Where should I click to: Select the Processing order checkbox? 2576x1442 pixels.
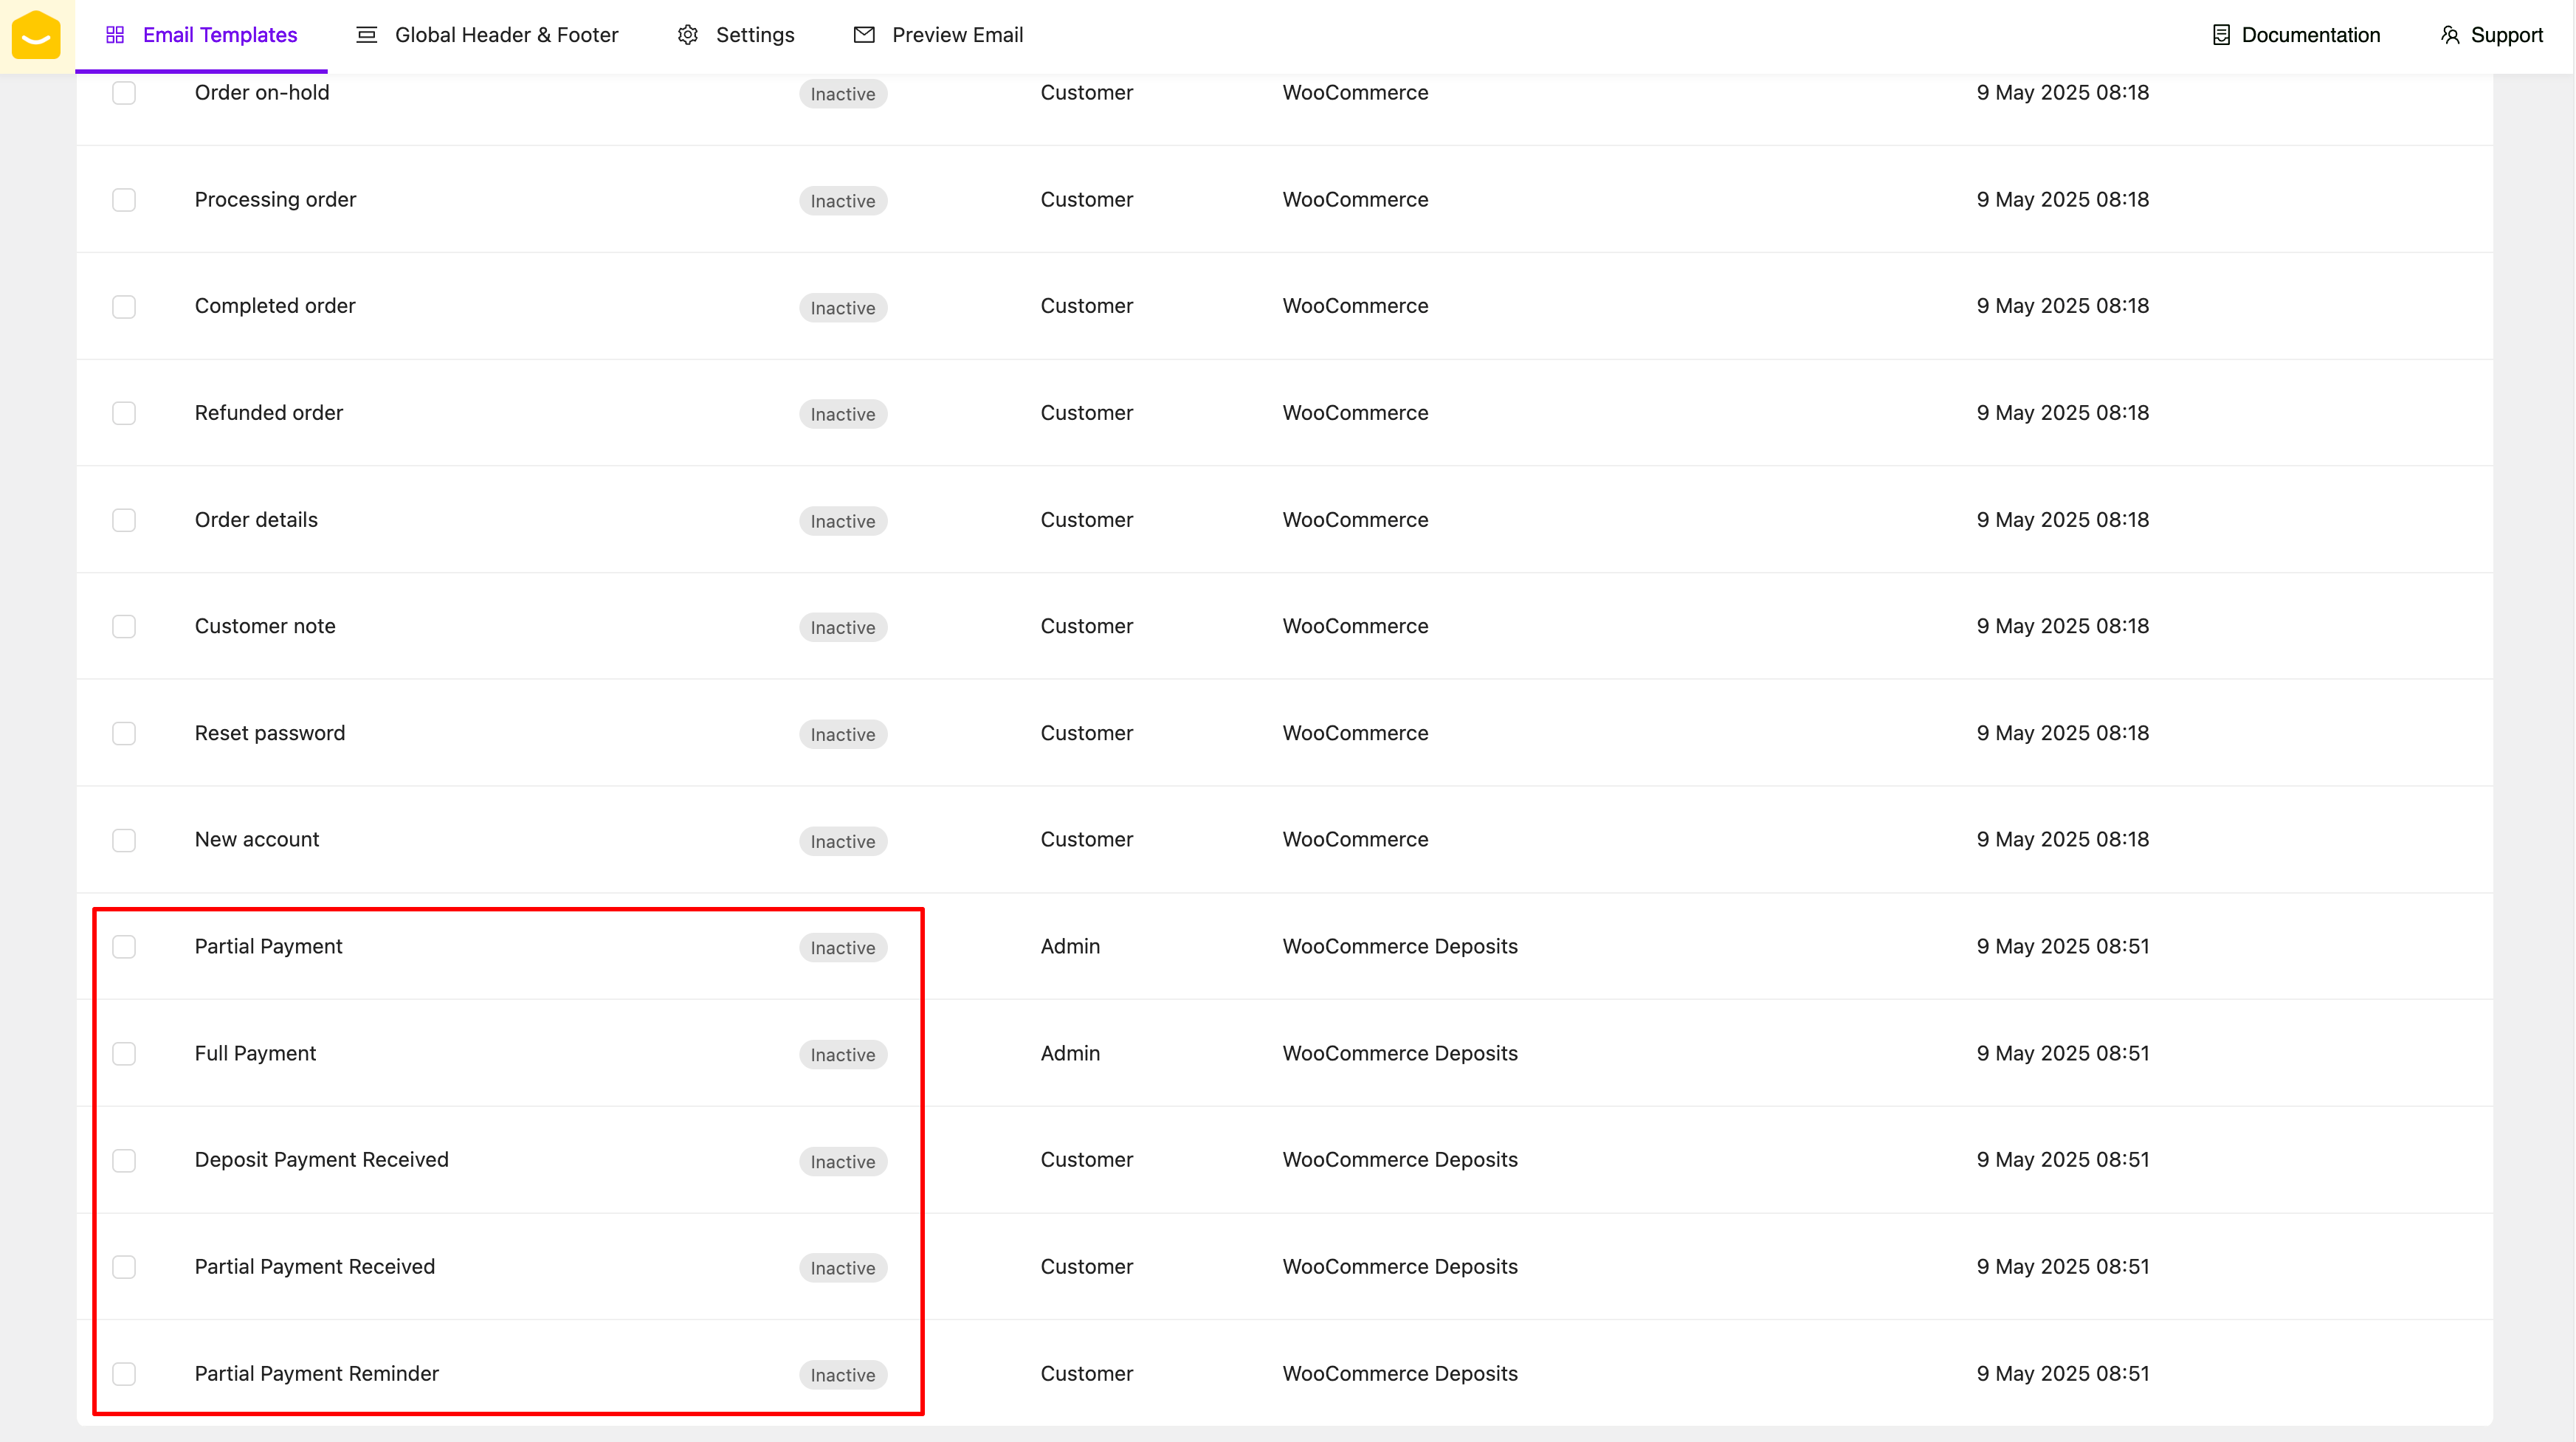point(124,200)
